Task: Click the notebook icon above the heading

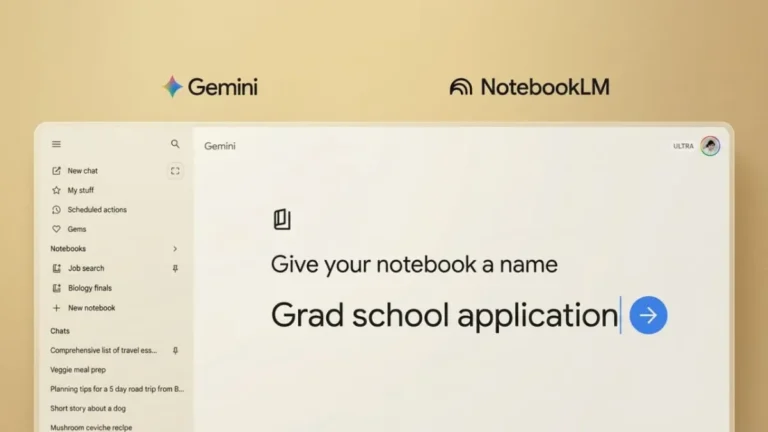Action: pos(282,219)
